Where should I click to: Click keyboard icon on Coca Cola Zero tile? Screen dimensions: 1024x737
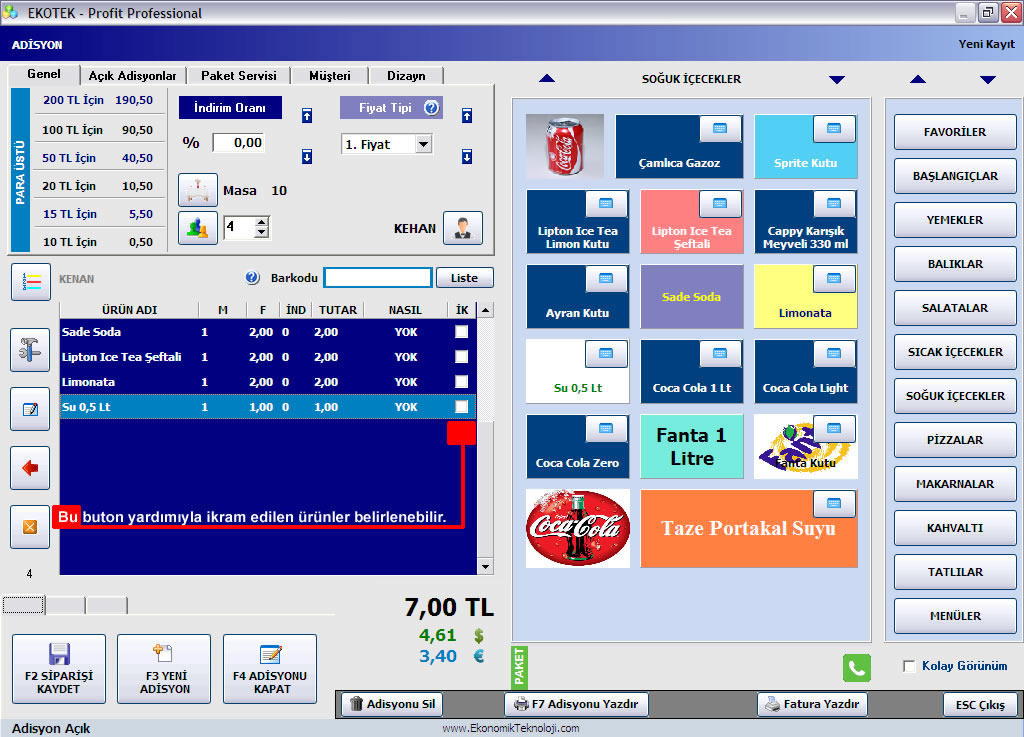[x=606, y=429]
